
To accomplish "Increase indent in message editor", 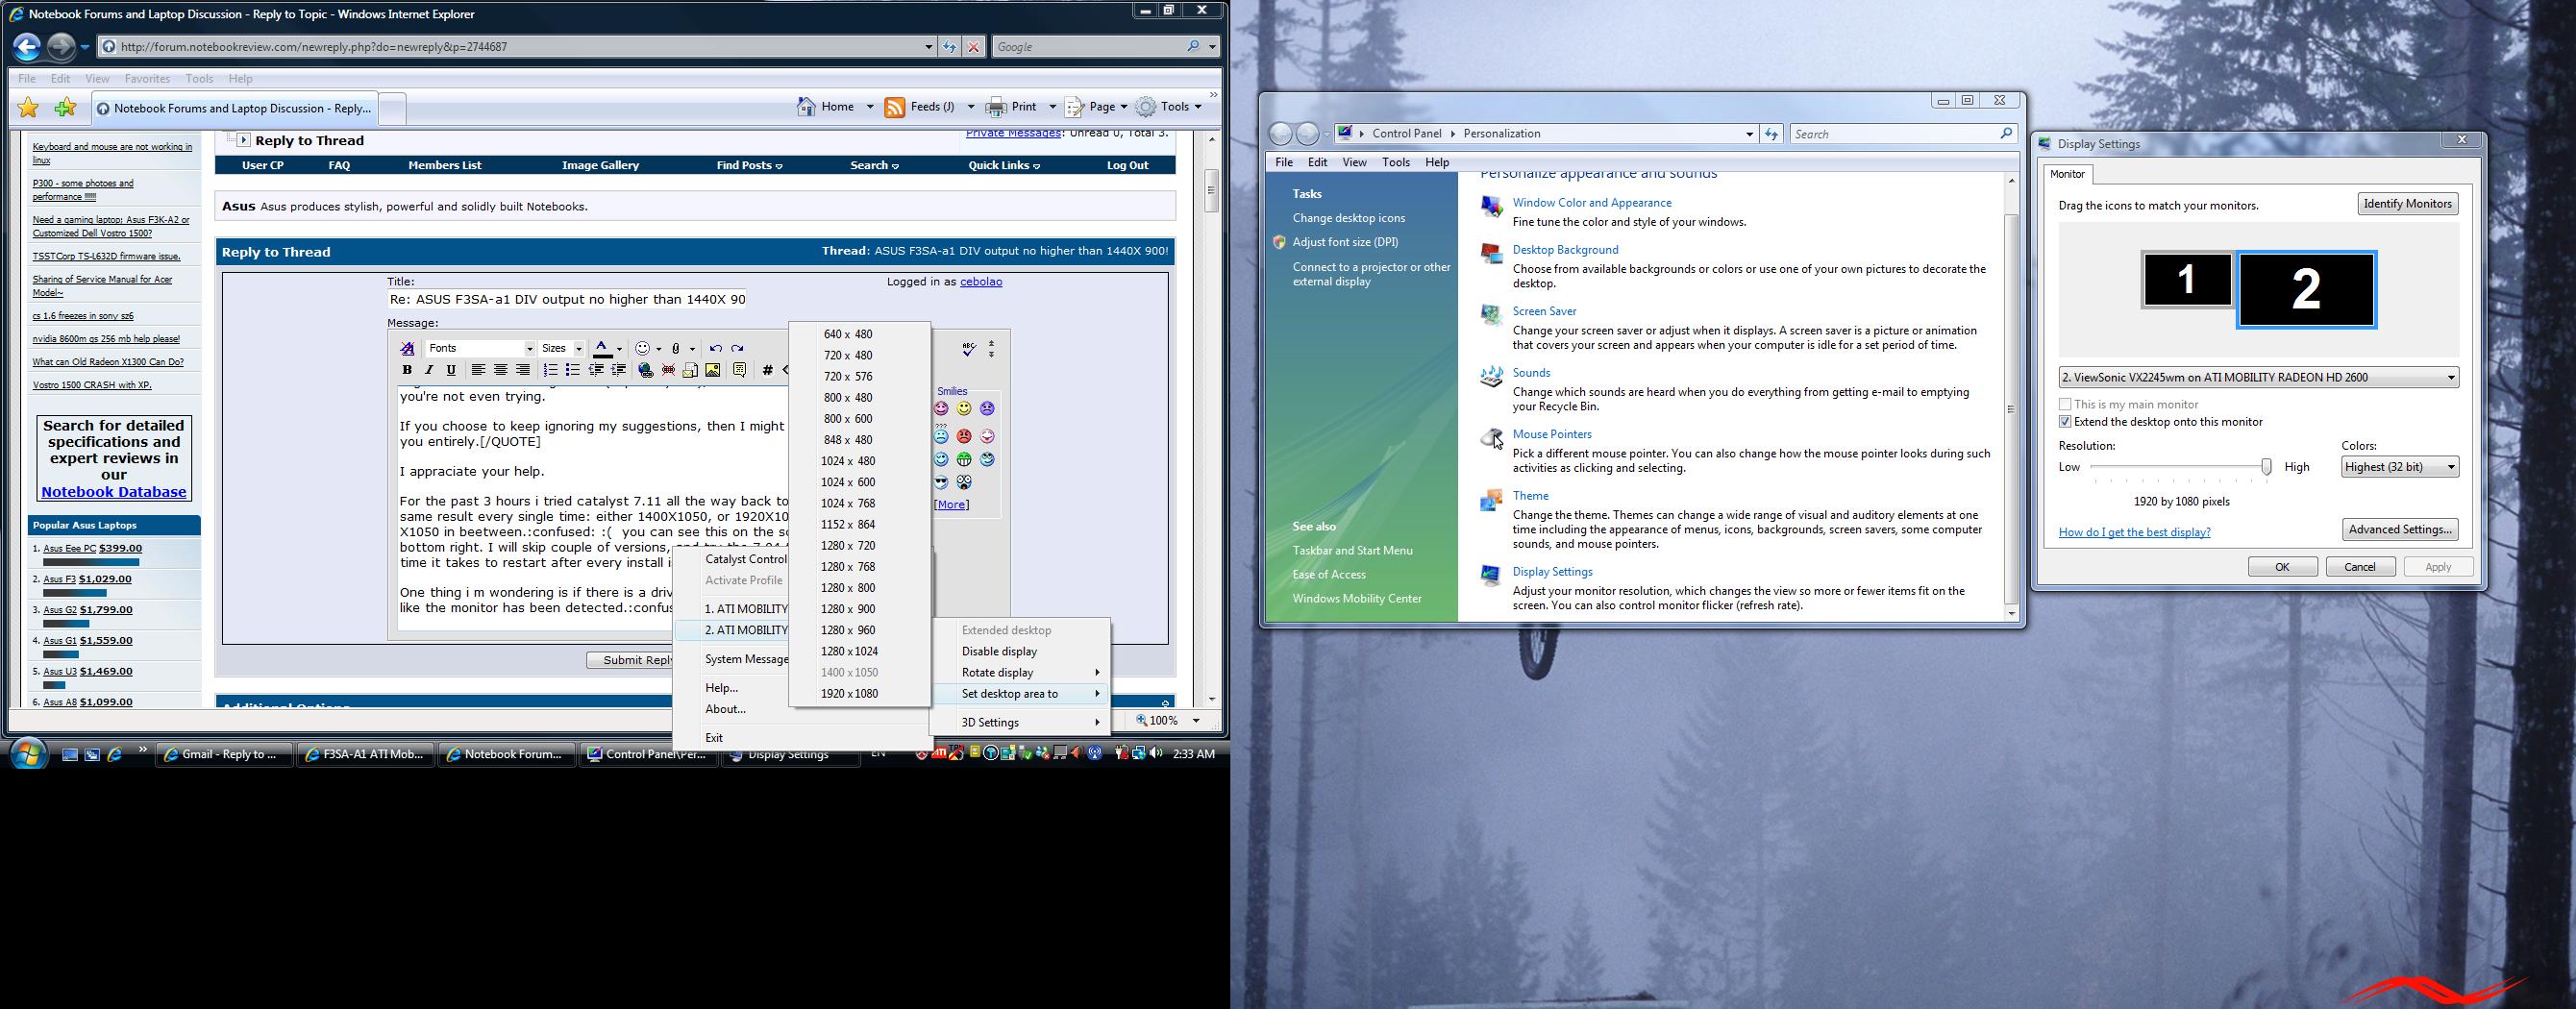I will click(619, 370).
